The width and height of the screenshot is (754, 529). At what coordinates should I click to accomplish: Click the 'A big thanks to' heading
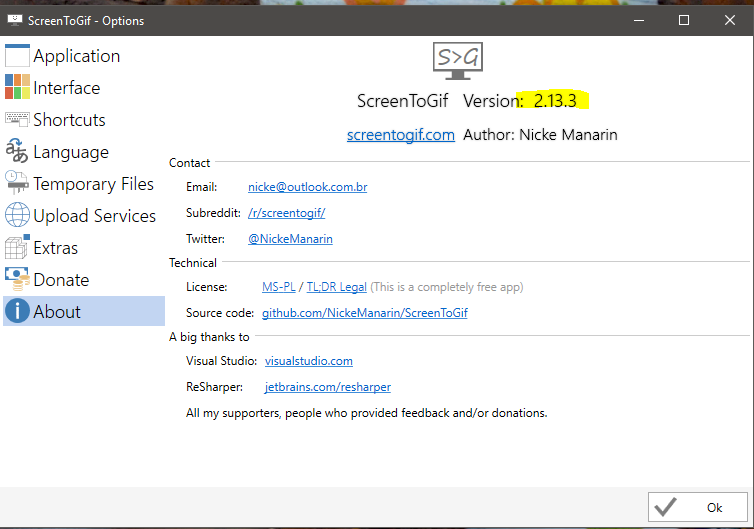(209, 337)
